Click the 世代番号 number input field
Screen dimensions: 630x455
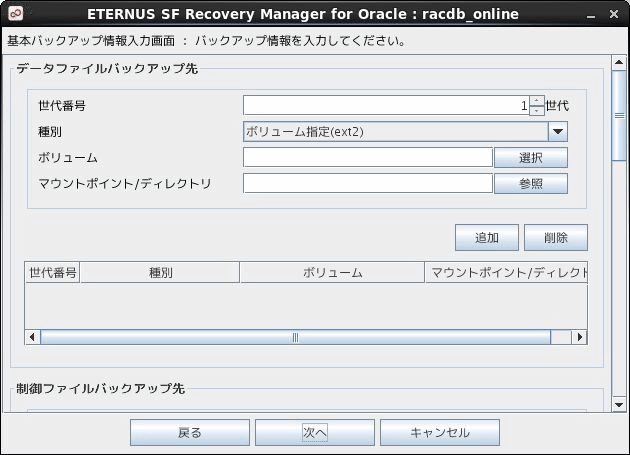386,106
